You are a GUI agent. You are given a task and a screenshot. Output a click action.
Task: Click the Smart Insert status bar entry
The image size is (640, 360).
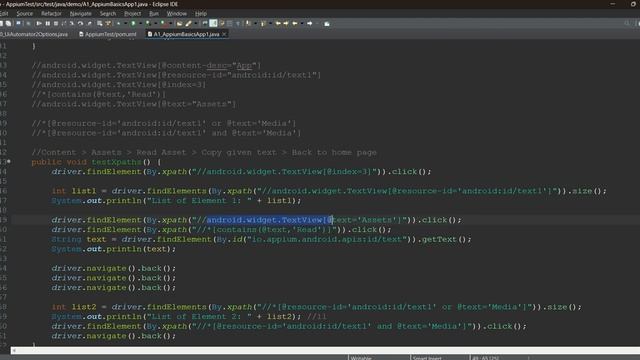(x=427, y=358)
